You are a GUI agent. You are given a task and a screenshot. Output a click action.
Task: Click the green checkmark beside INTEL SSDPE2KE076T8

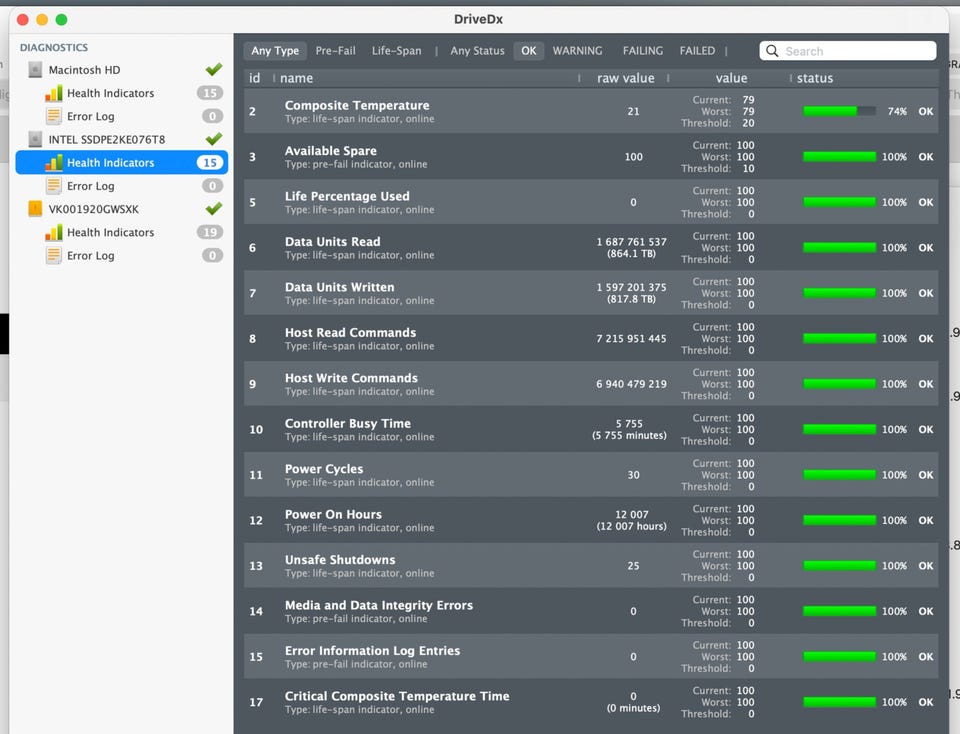pos(214,139)
